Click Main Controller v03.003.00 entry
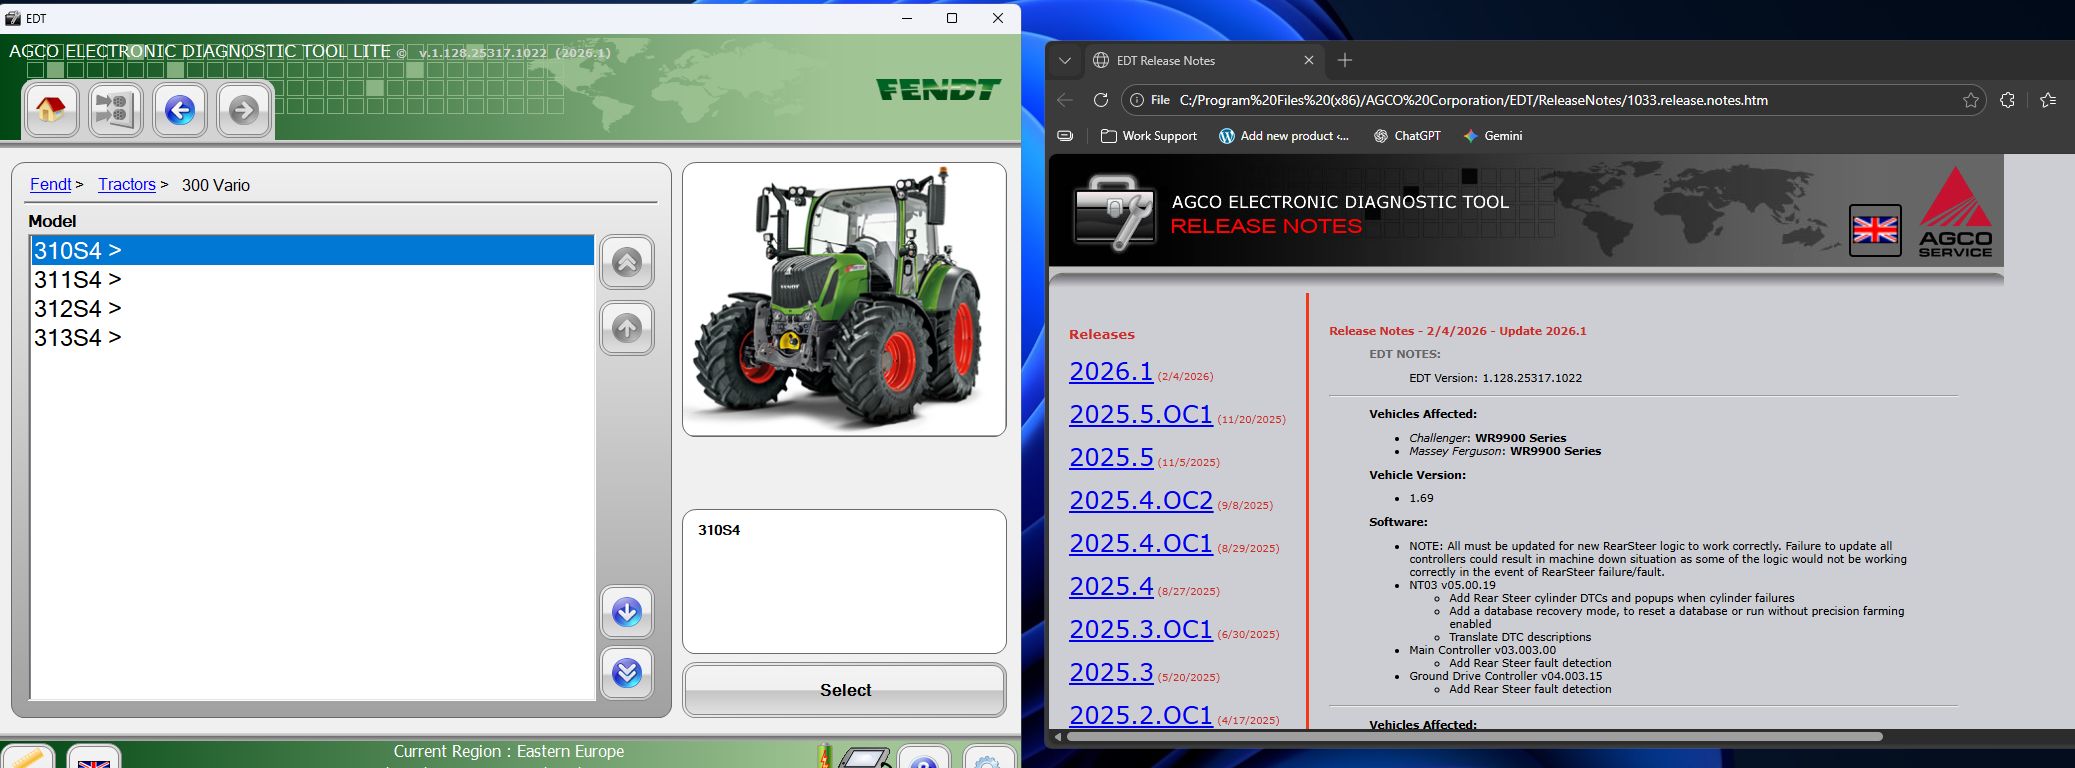This screenshot has height=768, width=2075. click(1482, 650)
